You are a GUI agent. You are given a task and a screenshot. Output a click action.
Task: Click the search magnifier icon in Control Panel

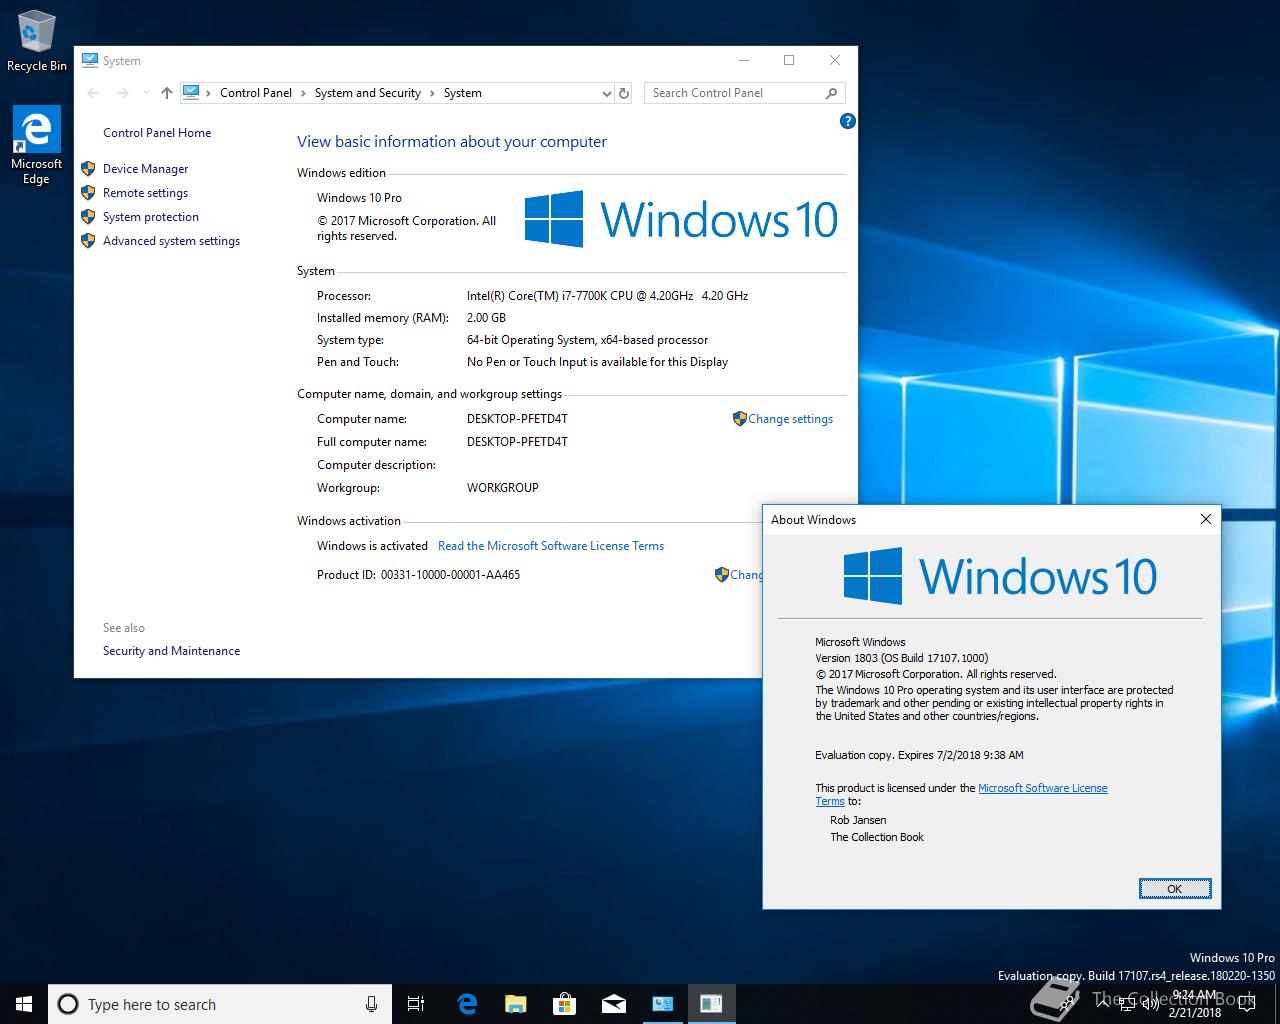click(x=831, y=93)
